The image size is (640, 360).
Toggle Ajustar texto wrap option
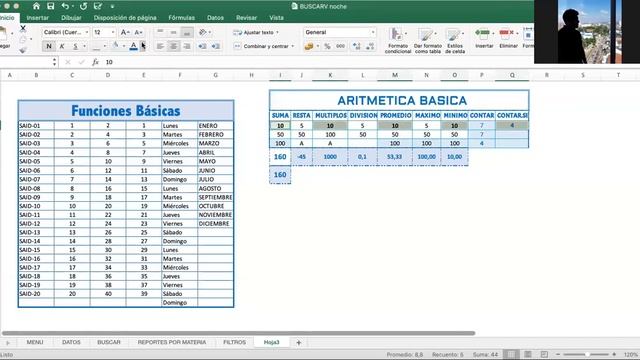(255, 32)
